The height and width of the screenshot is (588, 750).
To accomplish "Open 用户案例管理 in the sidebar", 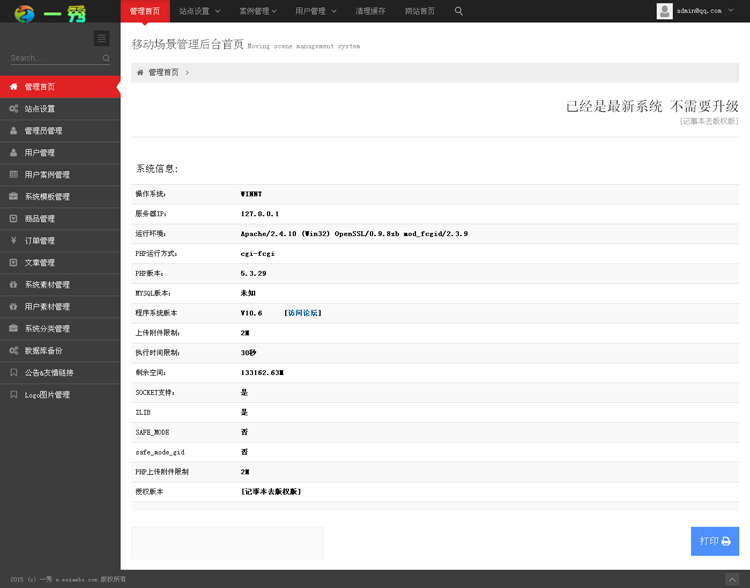I will click(60, 175).
